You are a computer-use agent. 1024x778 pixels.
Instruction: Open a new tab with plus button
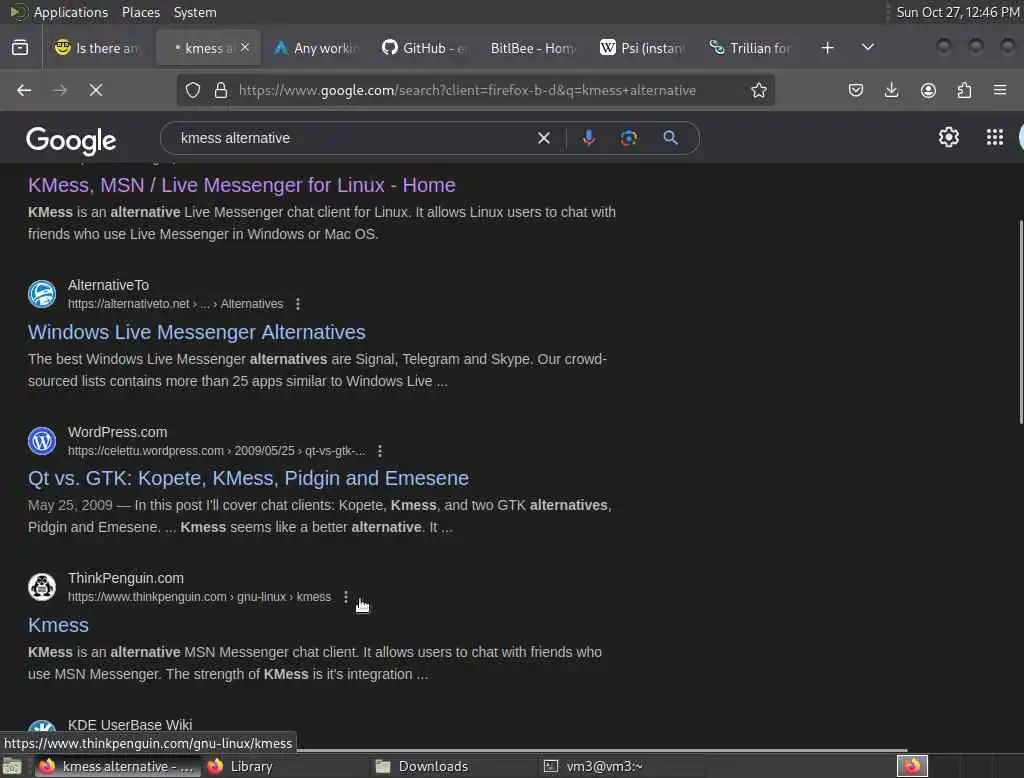tap(827, 48)
